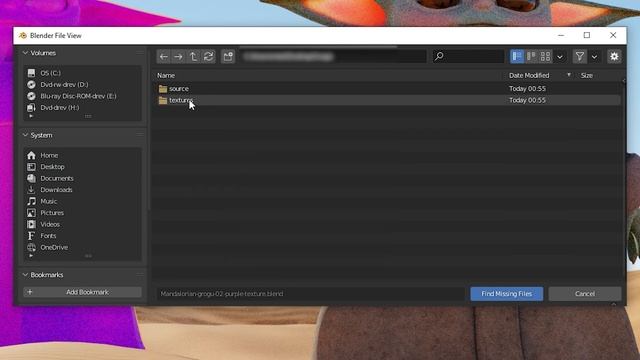The width and height of the screenshot is (640, 360).
Task: Close the Blender File View window
Action: coord(613,36)
